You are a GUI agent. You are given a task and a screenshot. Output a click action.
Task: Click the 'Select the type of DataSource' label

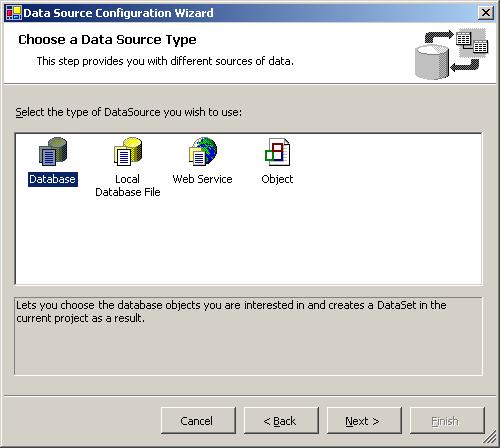(x=129, y=112)
